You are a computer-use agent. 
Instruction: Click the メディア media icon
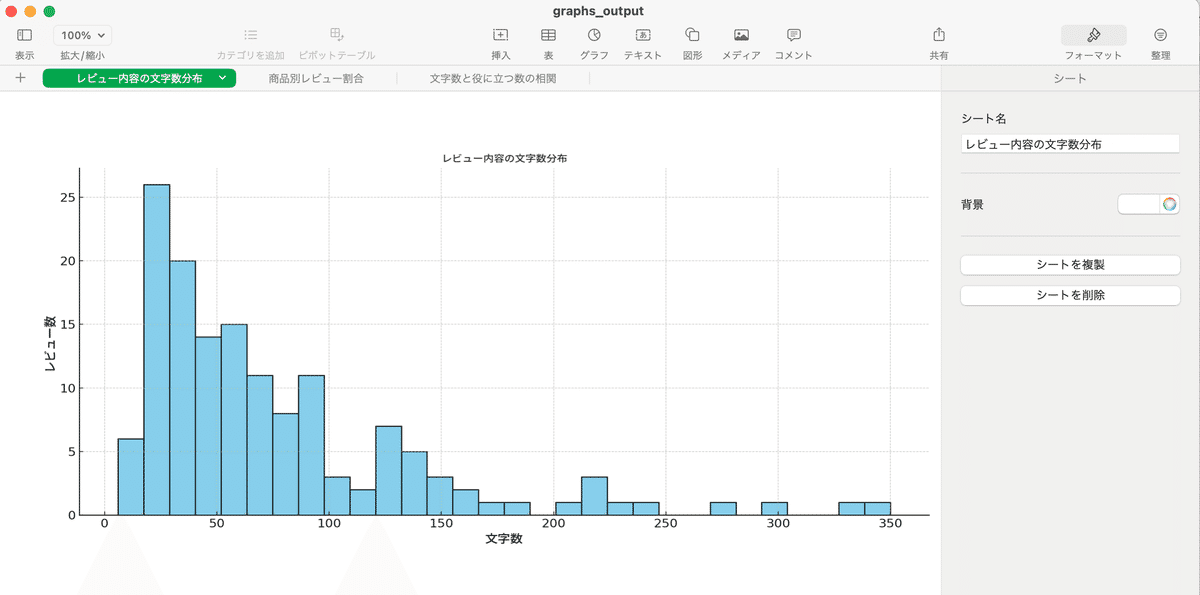pyautogui.click(x=741, y=35)
